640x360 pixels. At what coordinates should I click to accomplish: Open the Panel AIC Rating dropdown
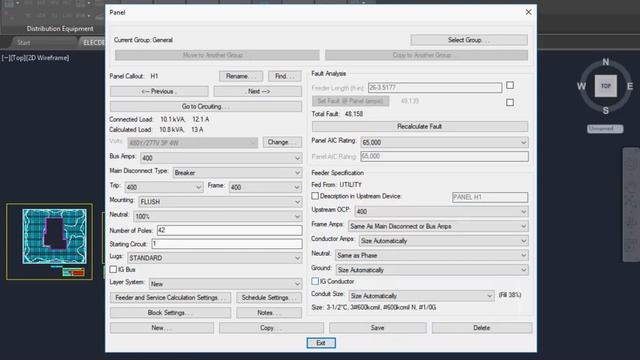click(444, 142)
